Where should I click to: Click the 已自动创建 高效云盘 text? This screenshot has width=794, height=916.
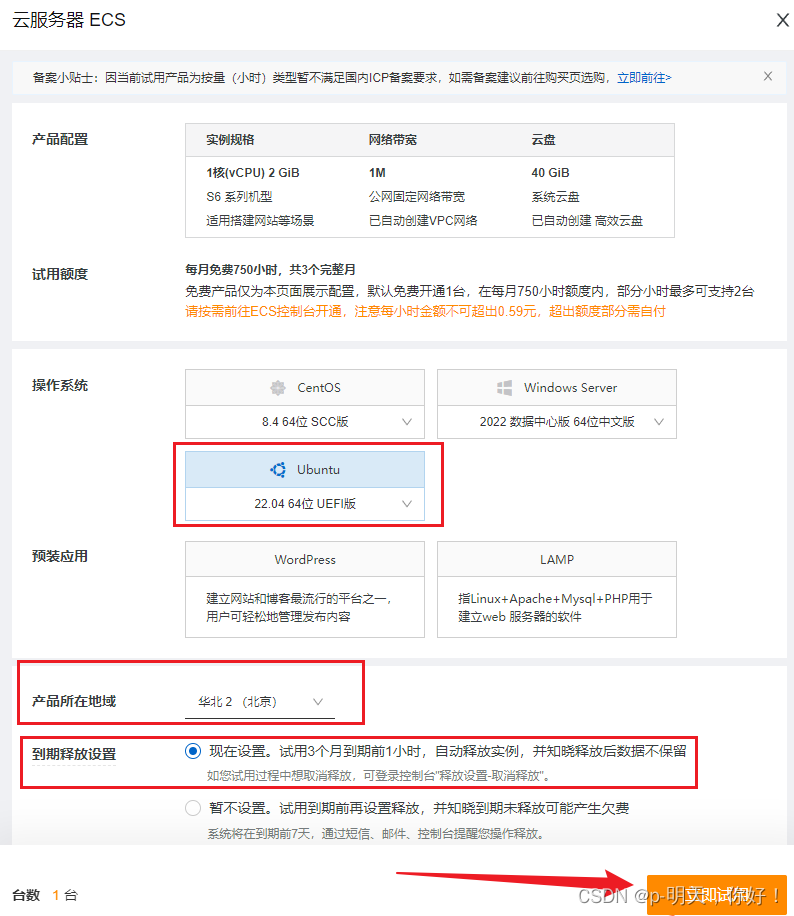click(587, 221)
